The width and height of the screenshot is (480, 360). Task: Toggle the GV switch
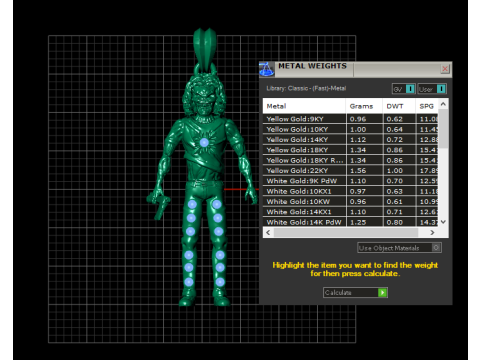[x=403, y=89]
